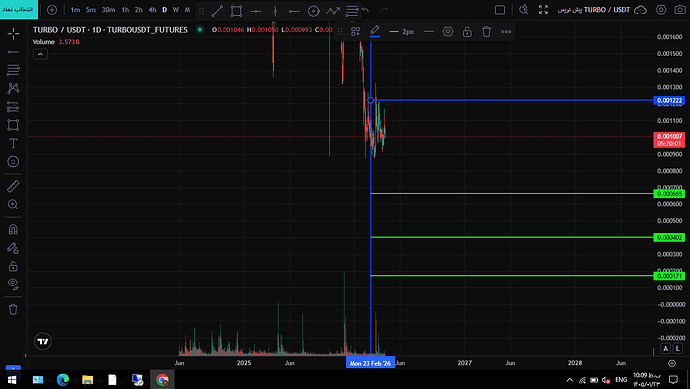The image size is (690, 389).
Task: Hide all drawings using eye icon
Action: pyautogui.click(x=13, y=285)
